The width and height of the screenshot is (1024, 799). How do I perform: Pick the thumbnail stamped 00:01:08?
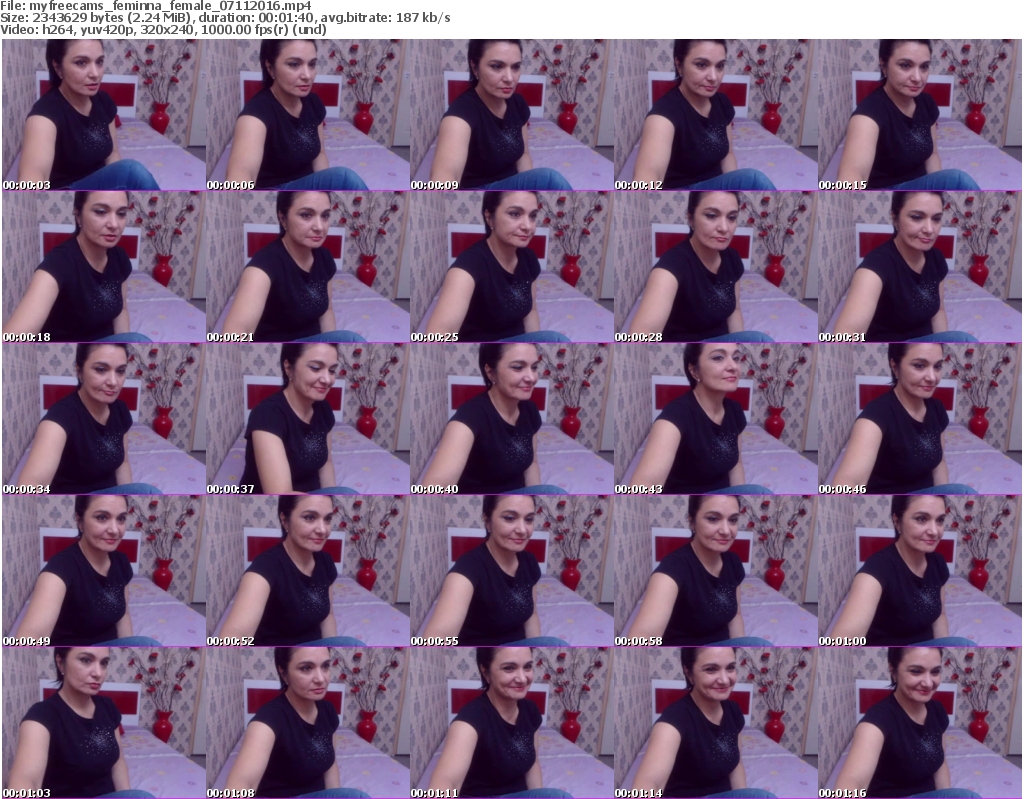(x=308, y=723)
